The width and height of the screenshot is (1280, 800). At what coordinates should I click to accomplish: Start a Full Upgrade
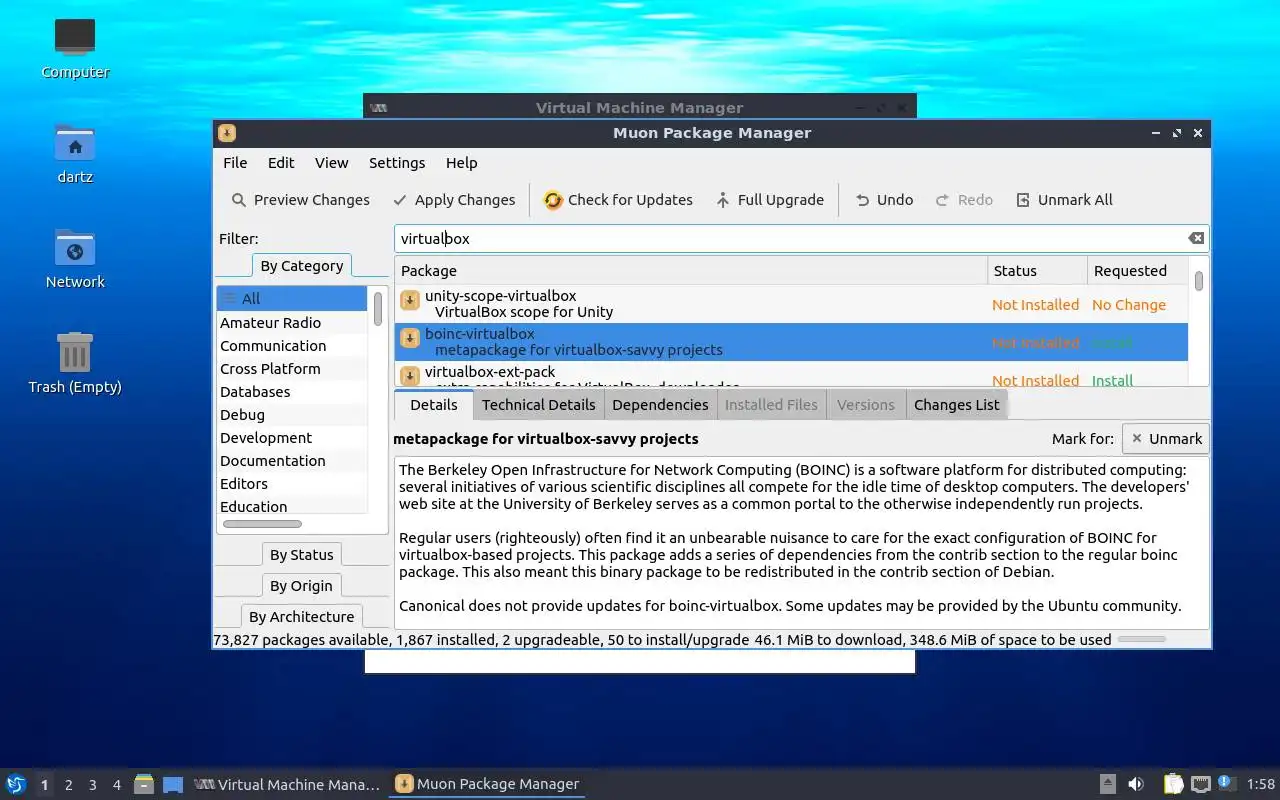pyautogui.click(x=770, y=200)
